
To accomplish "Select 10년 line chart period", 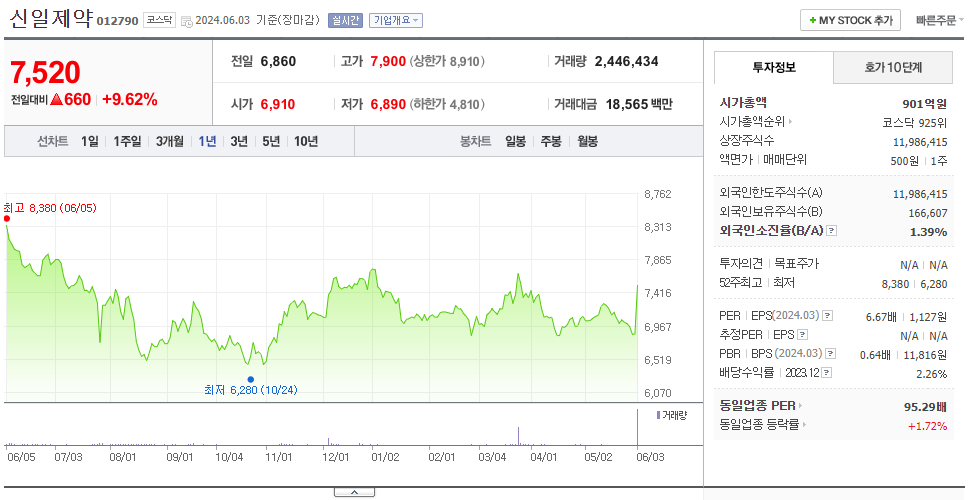I will click(x=306, y=141).
